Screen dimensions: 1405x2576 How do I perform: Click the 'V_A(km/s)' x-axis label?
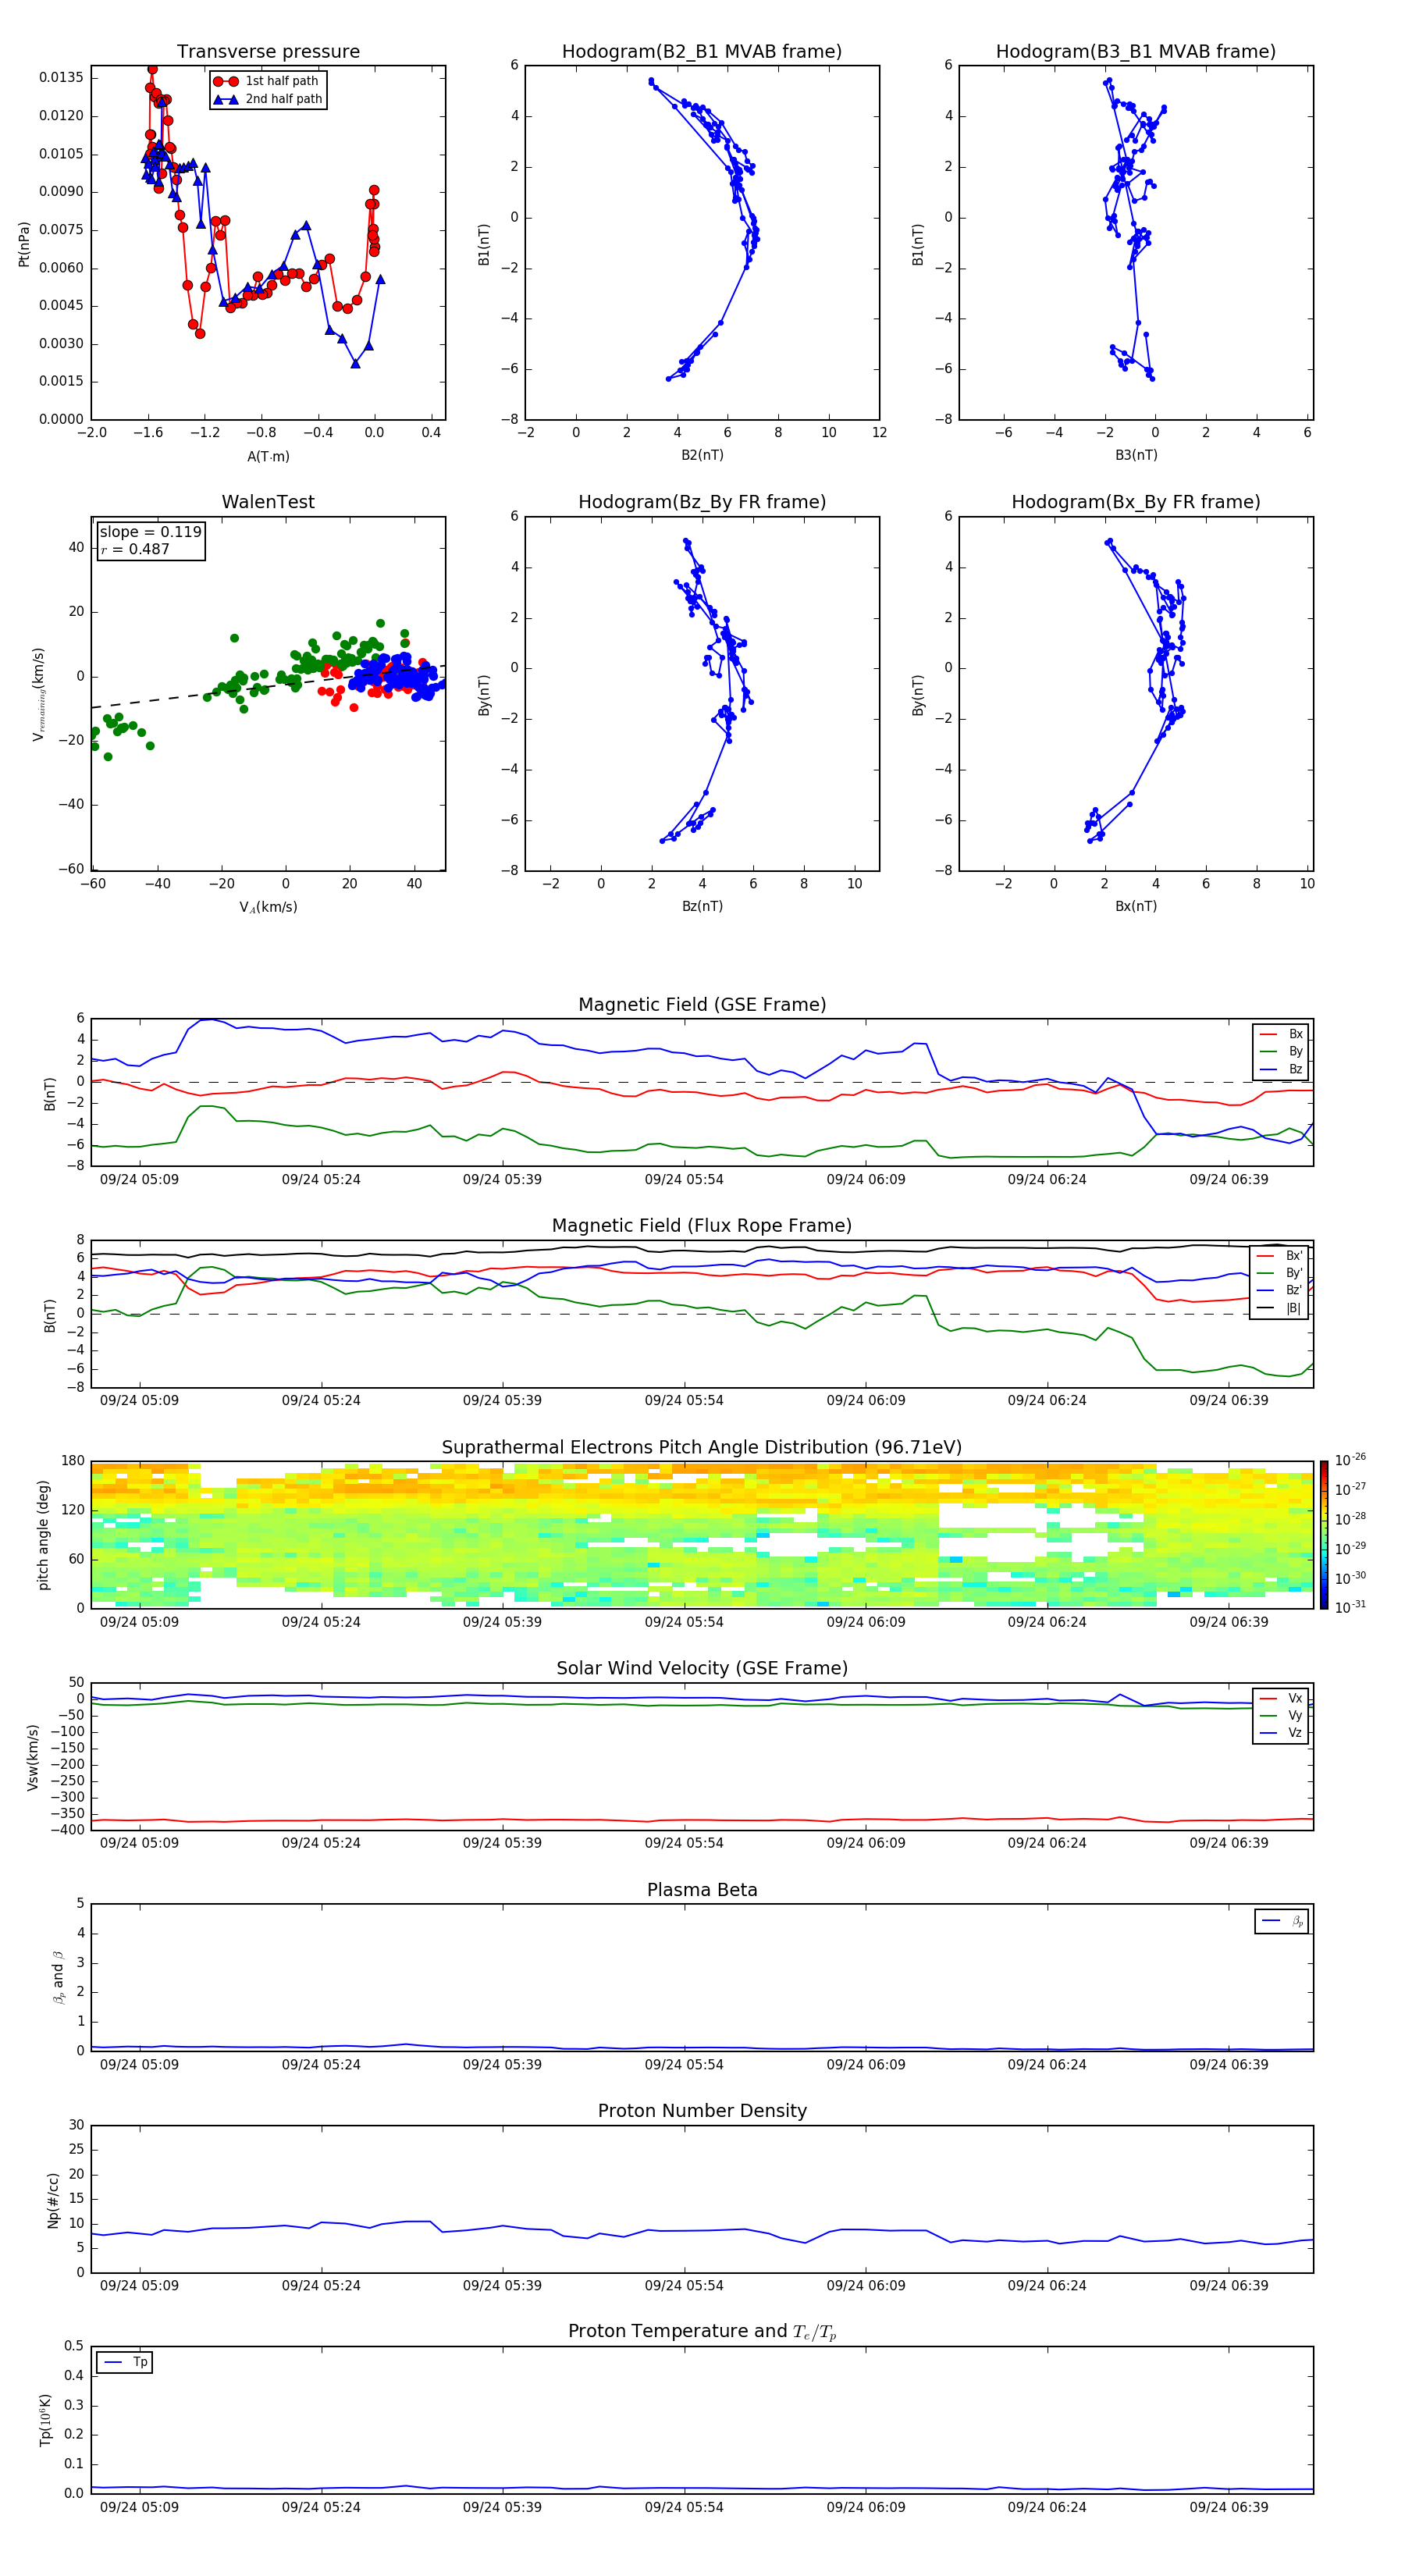click(268, 907)
